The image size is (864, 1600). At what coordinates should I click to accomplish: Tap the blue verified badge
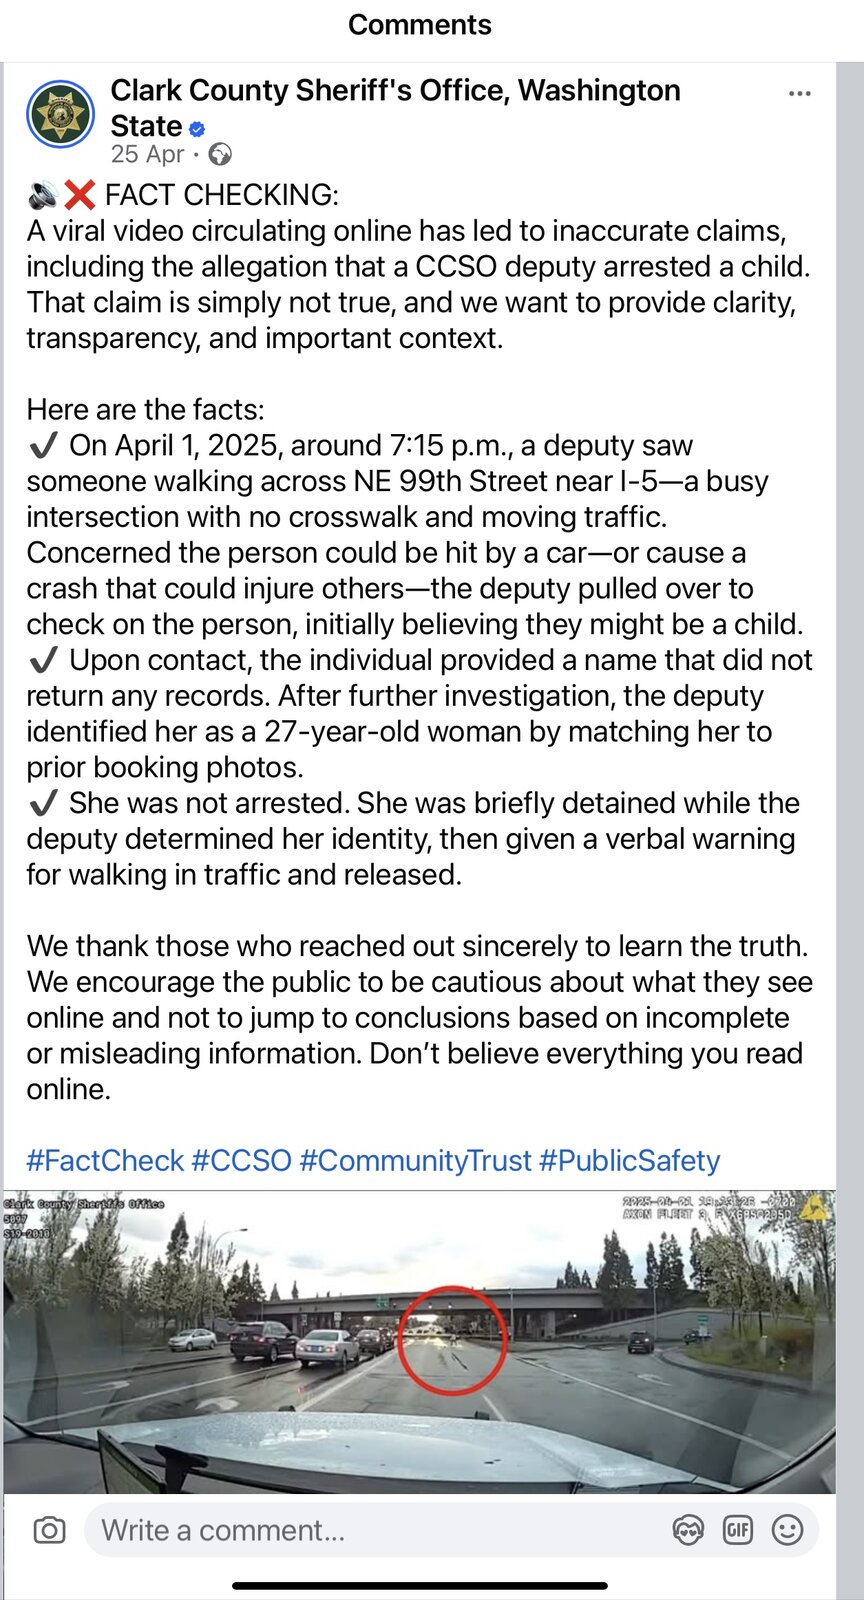(x=197, y=128)
